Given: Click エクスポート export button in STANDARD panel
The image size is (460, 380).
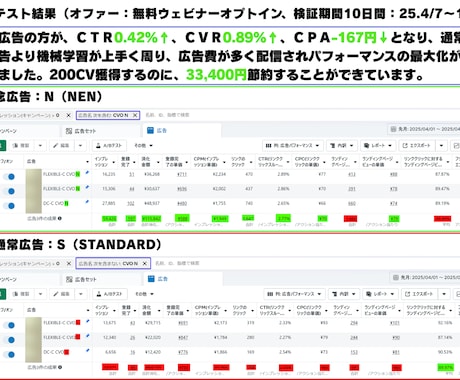Looking at the screenshot, I should tap(419, 294).
